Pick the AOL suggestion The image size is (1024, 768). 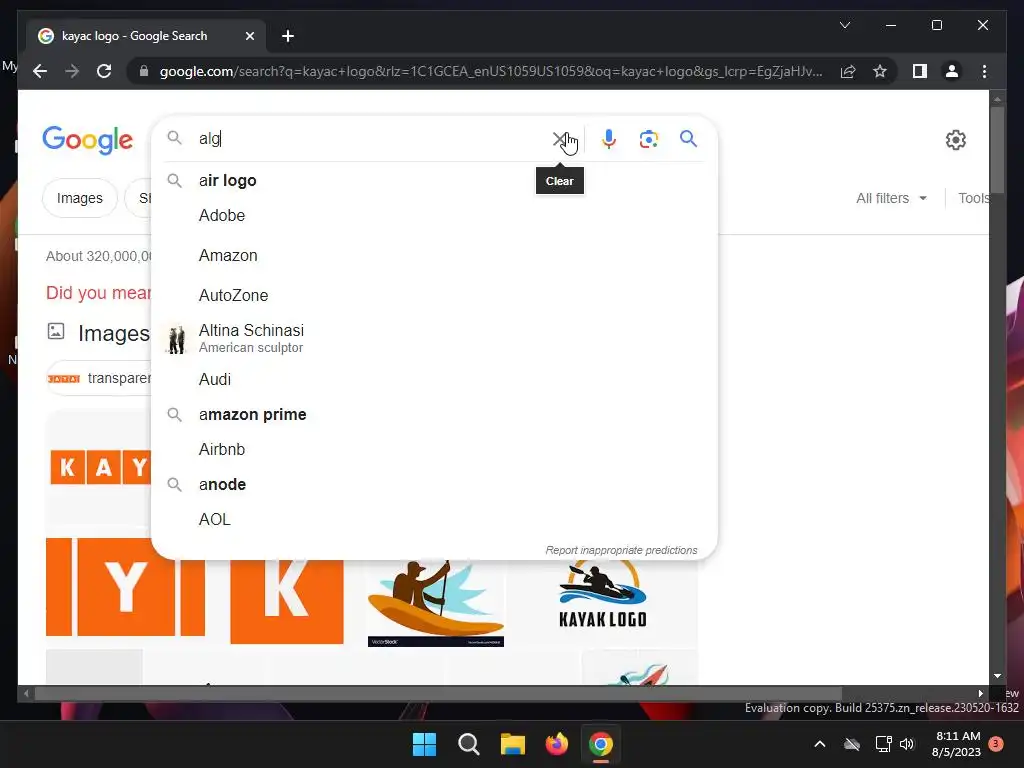coord(434,519)
